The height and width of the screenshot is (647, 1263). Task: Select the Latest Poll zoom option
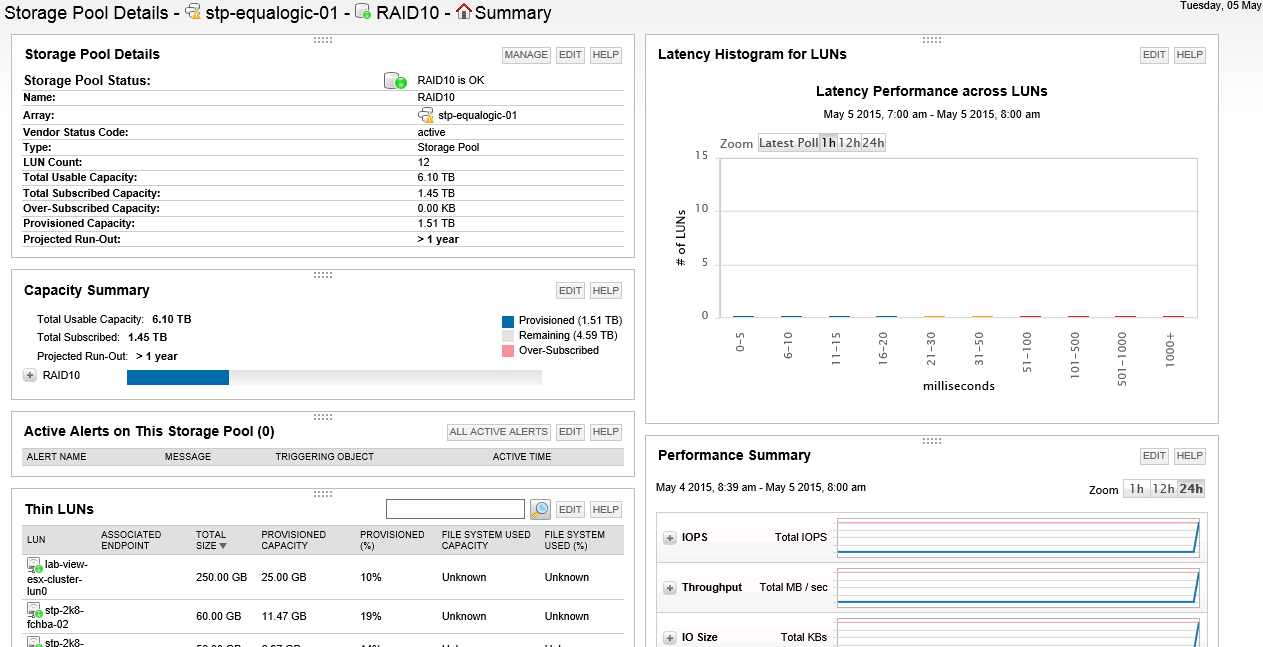[x=789, y=143]
